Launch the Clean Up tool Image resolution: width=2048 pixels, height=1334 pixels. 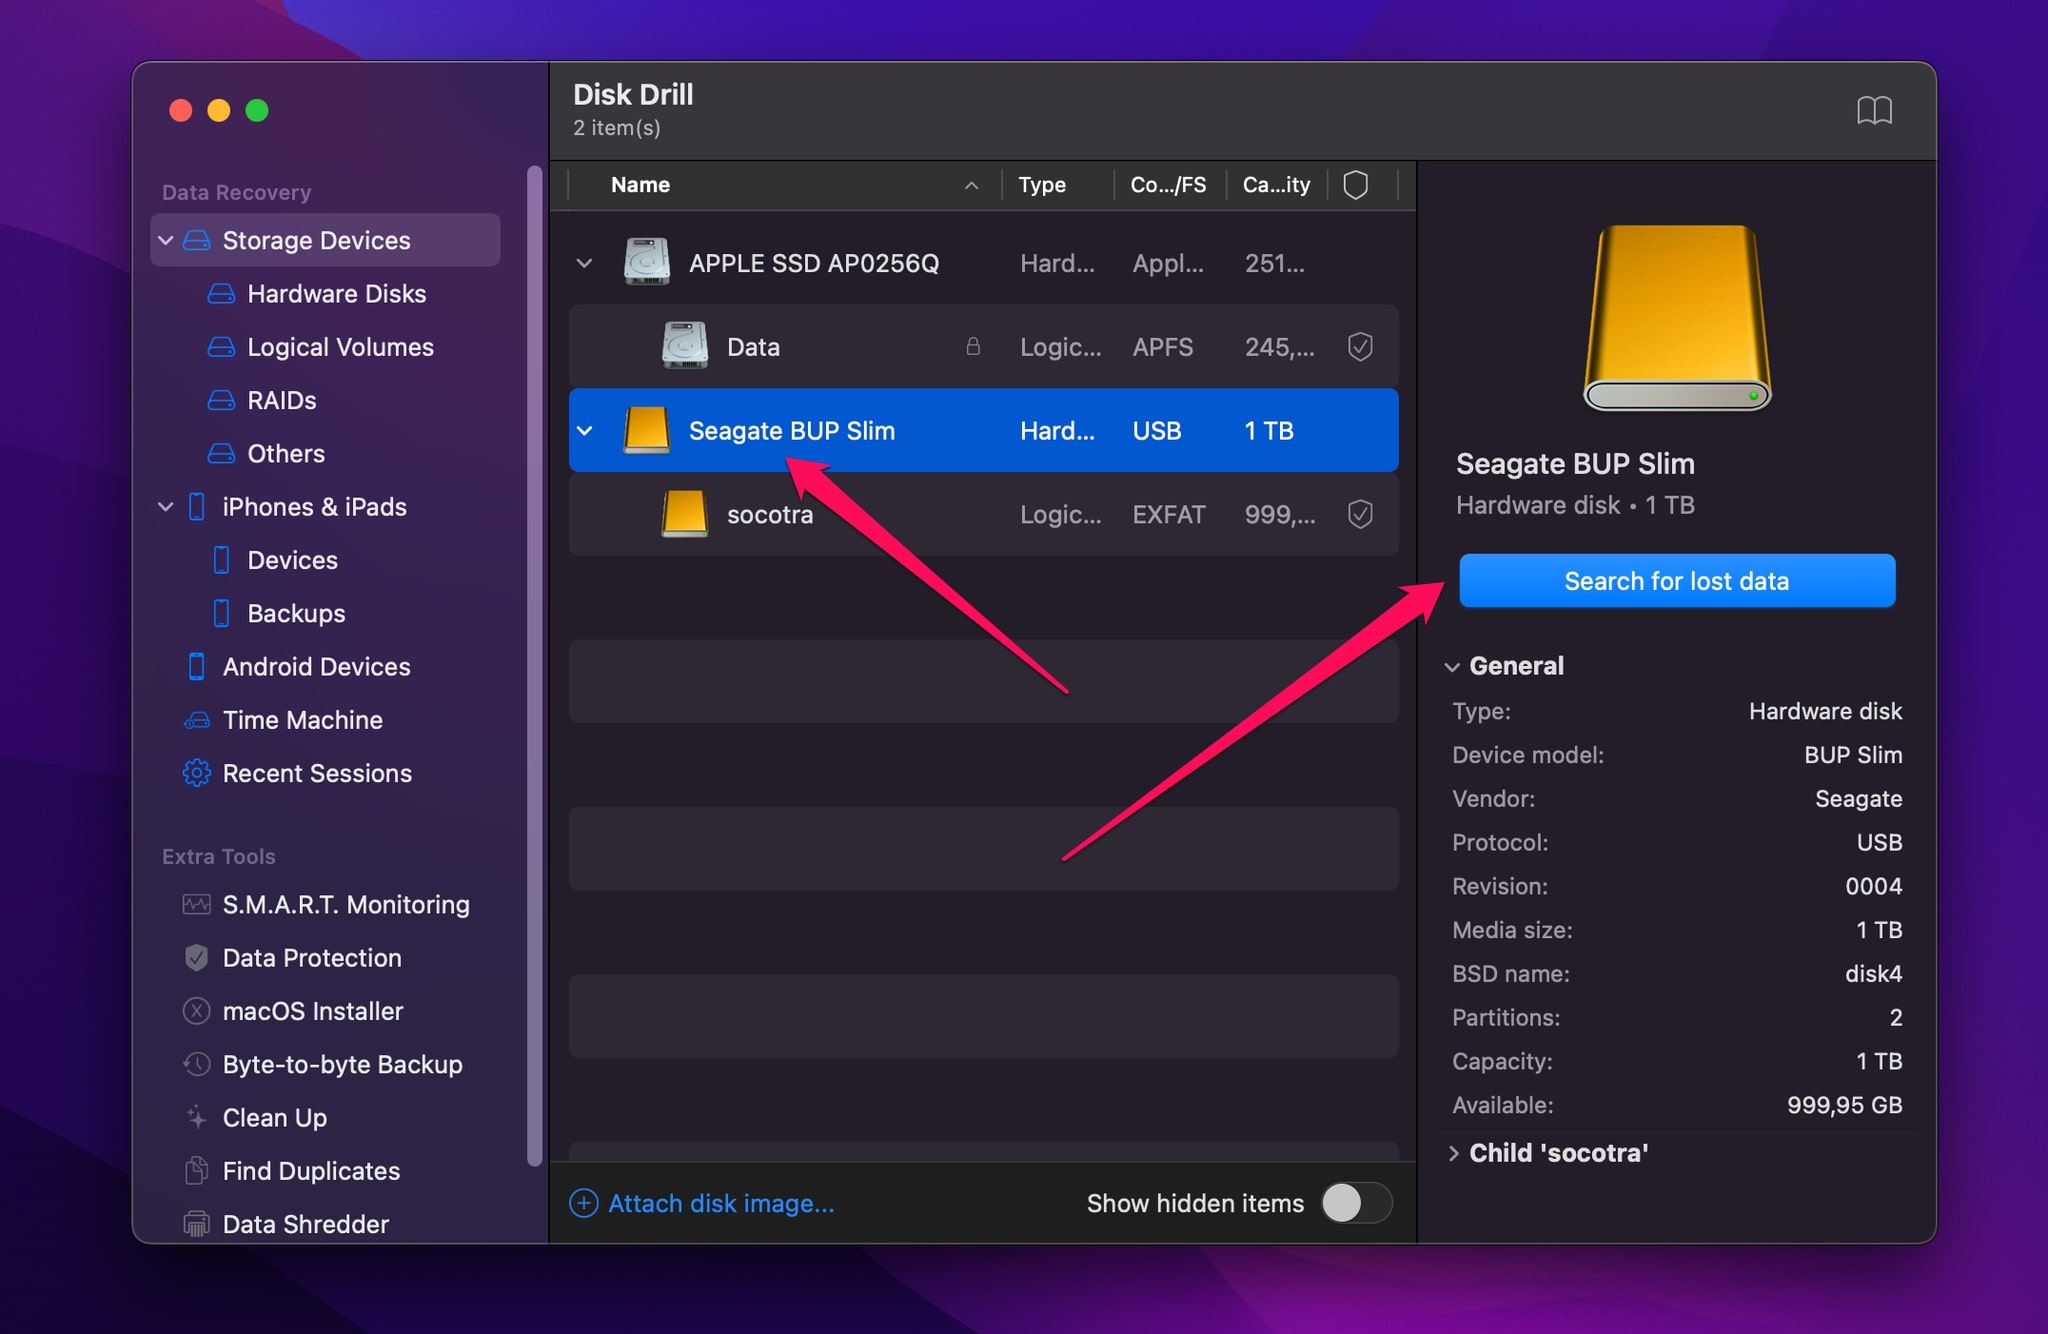273,1117
